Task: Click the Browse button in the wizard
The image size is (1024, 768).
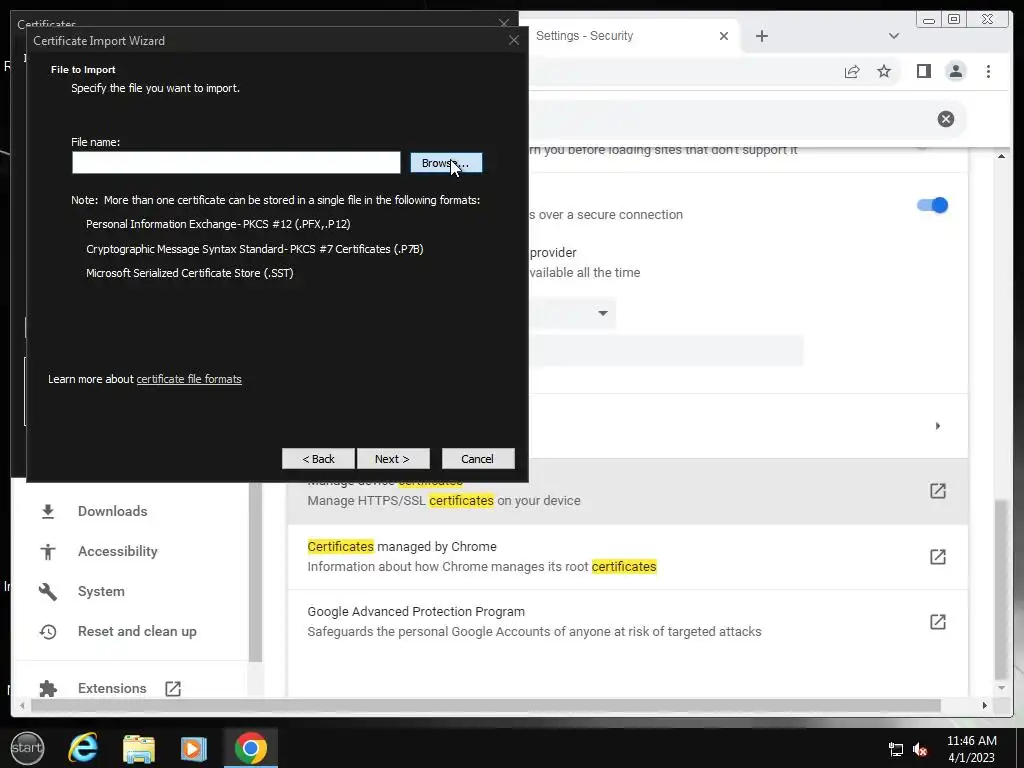Action: point(446,163)
